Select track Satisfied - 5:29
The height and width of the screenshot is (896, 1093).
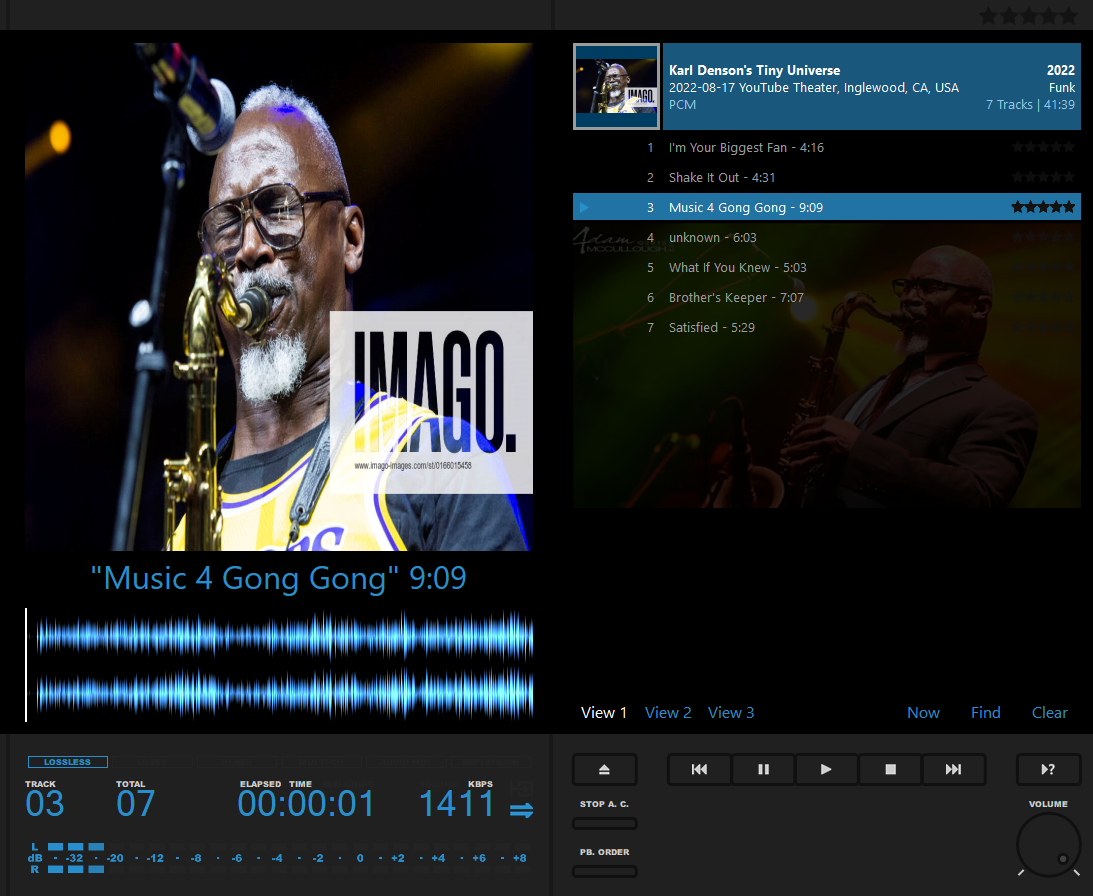click(x=827, y=327)
